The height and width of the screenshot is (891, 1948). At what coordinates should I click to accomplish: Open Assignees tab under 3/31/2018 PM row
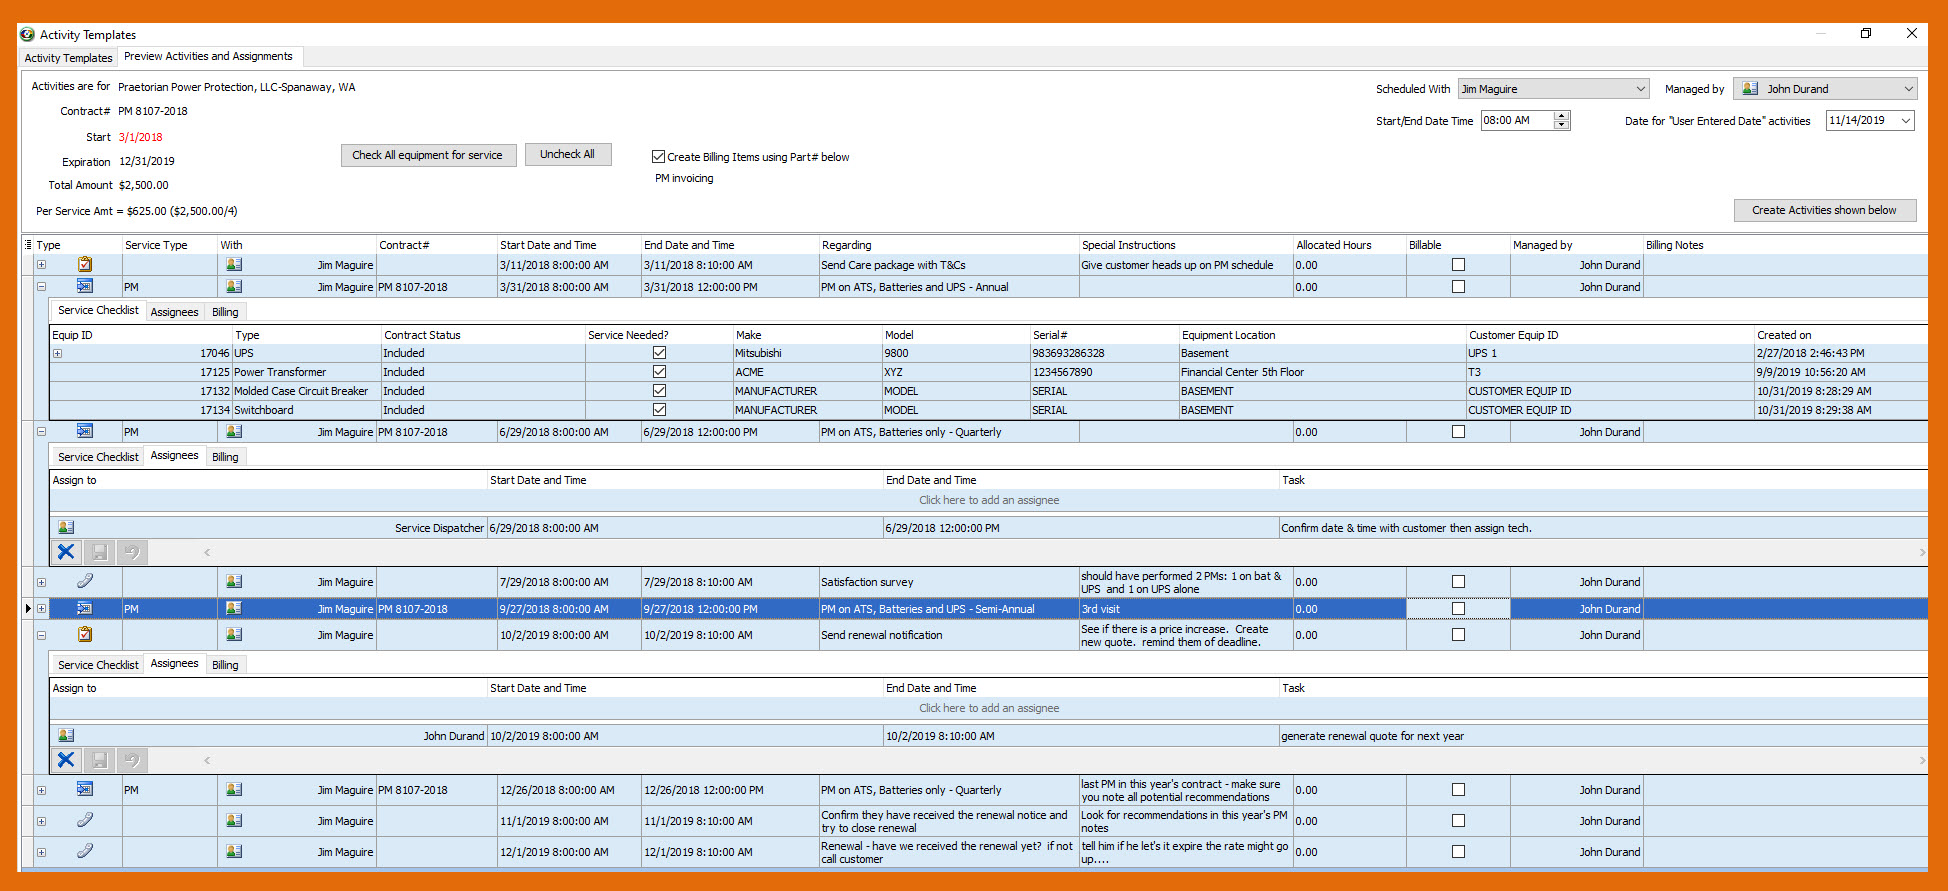[x=174, y=312]
